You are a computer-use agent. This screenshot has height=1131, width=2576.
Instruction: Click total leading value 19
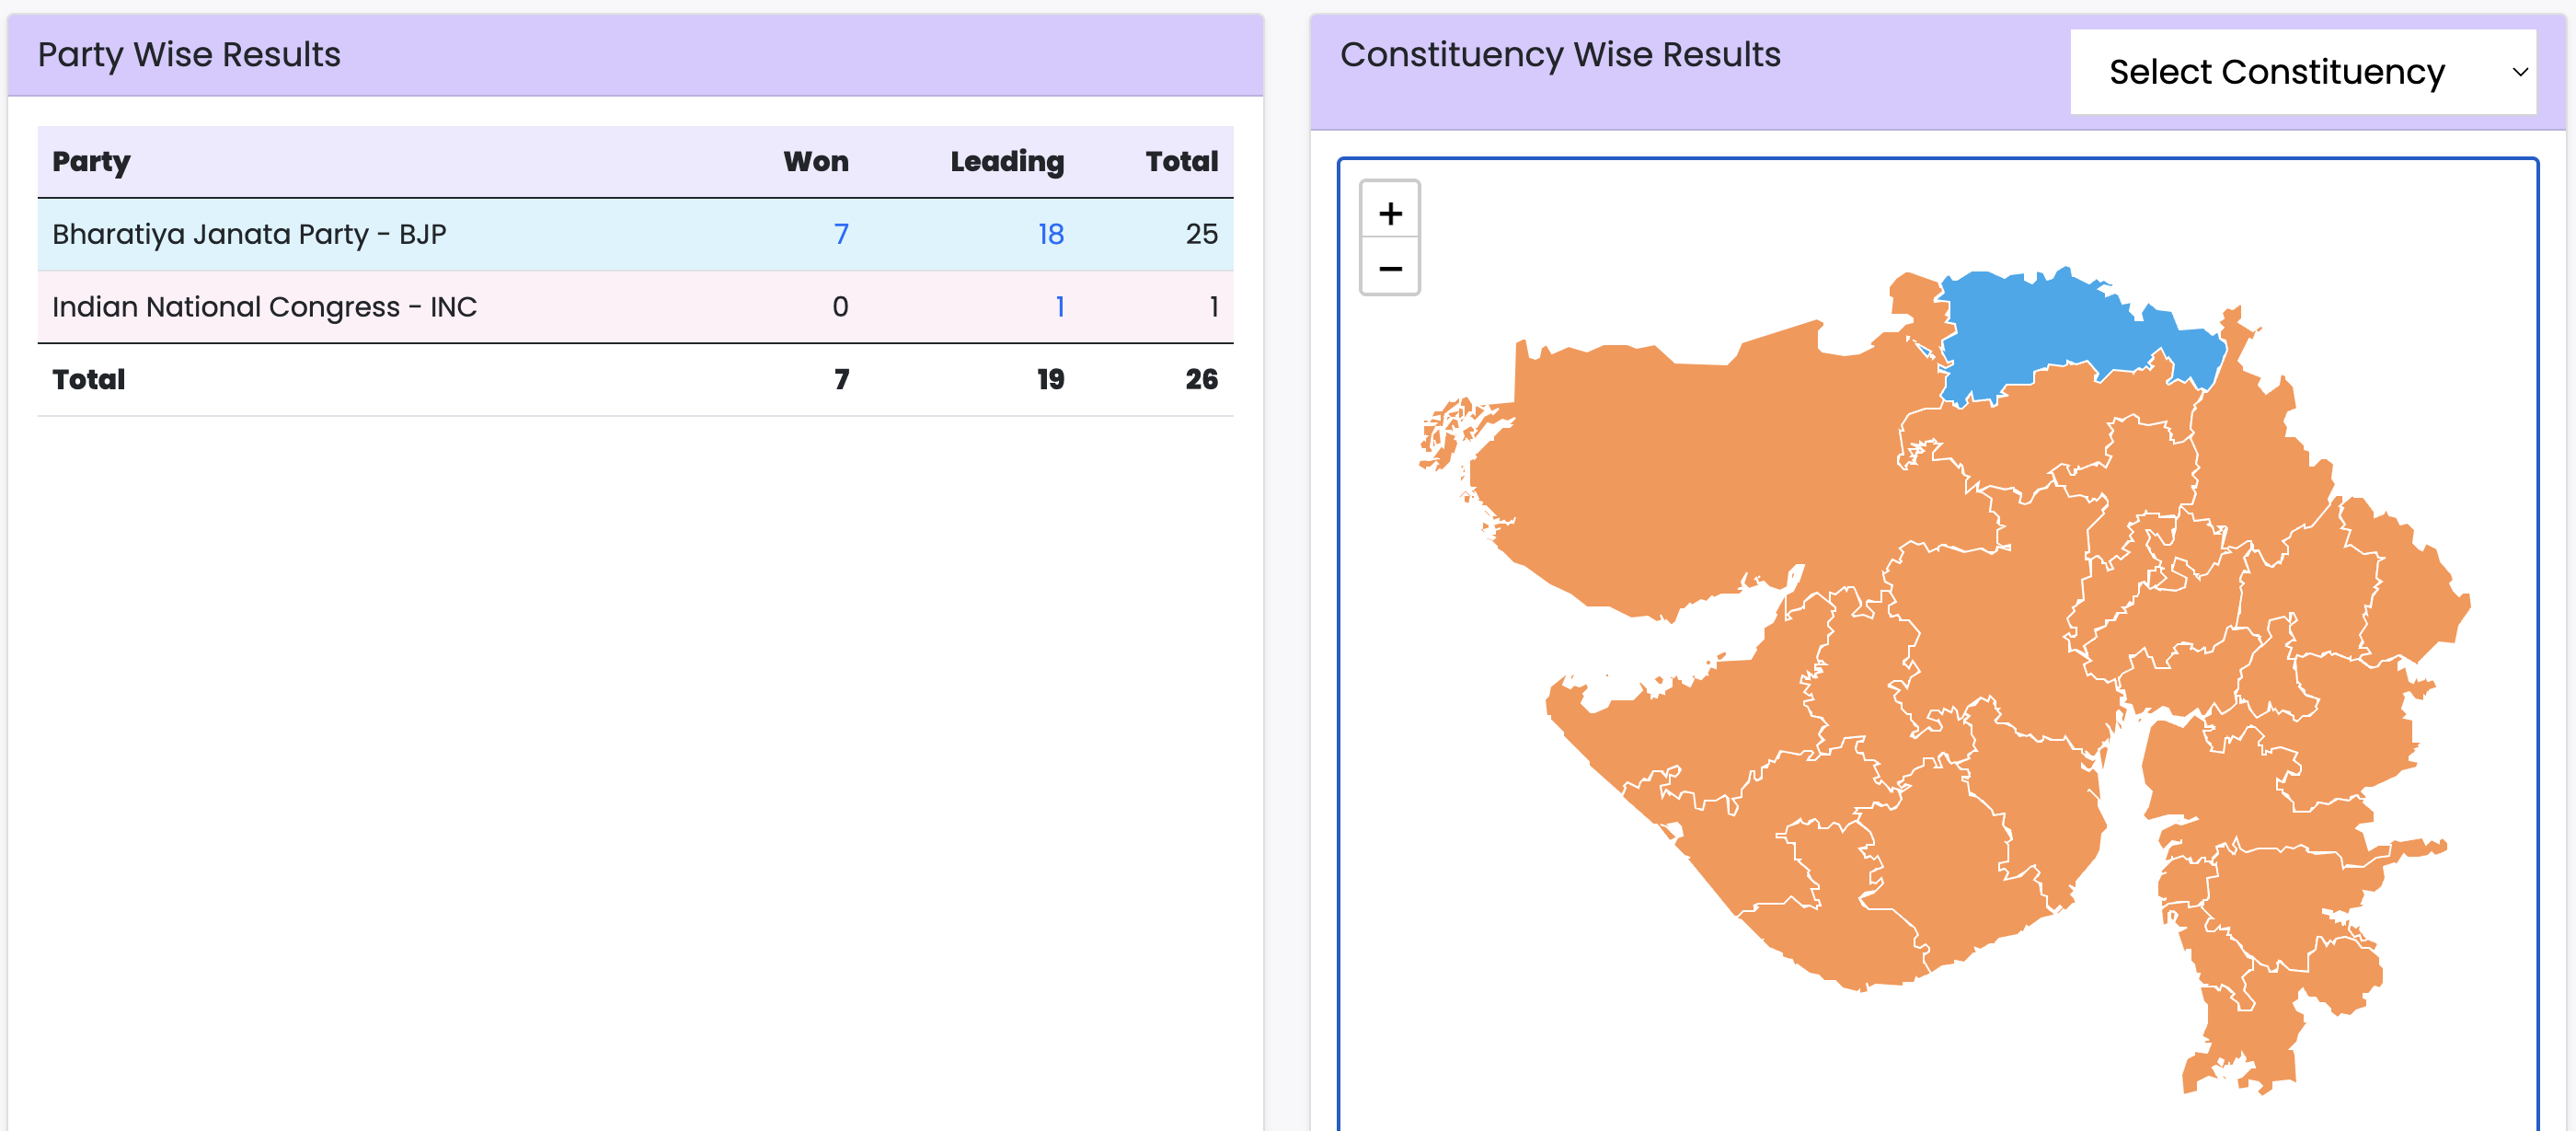(1050, 379)
